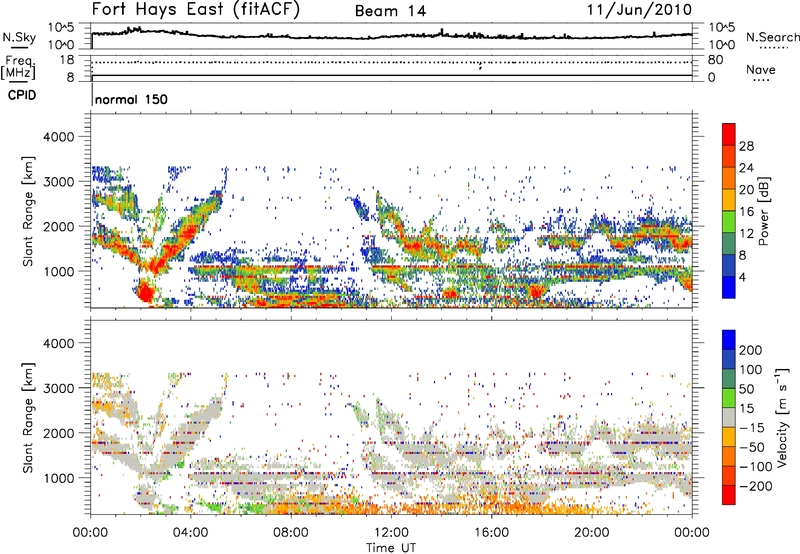Click the Power [dB] colorbar title
The width and height of the screenshot is (800, 554).
(x=763, y=211)
